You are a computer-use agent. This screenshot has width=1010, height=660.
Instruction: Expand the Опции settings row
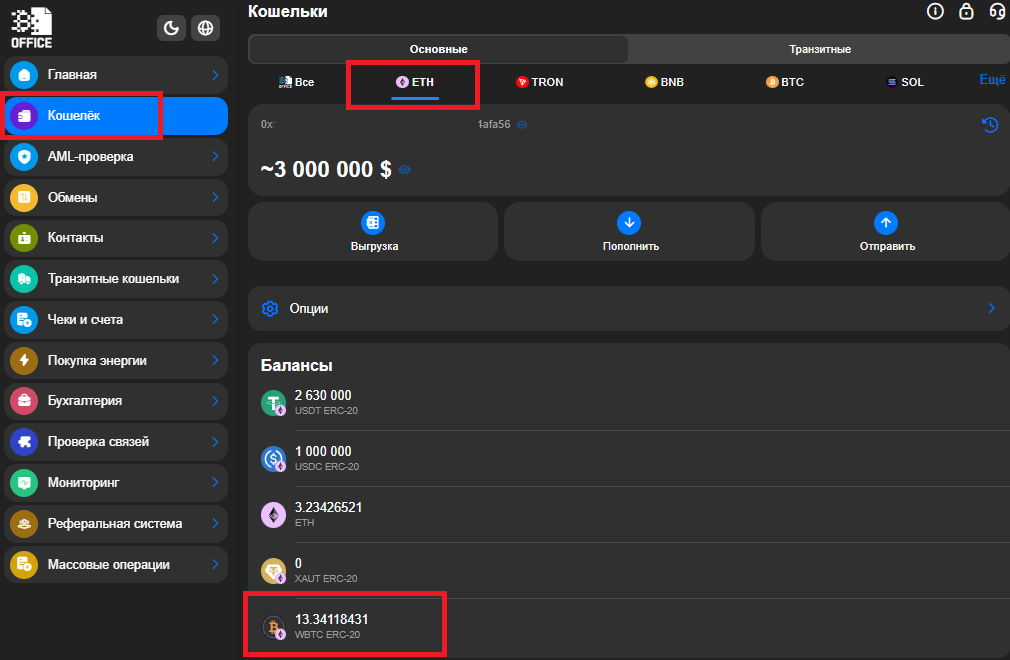click(x=629, y=308)
